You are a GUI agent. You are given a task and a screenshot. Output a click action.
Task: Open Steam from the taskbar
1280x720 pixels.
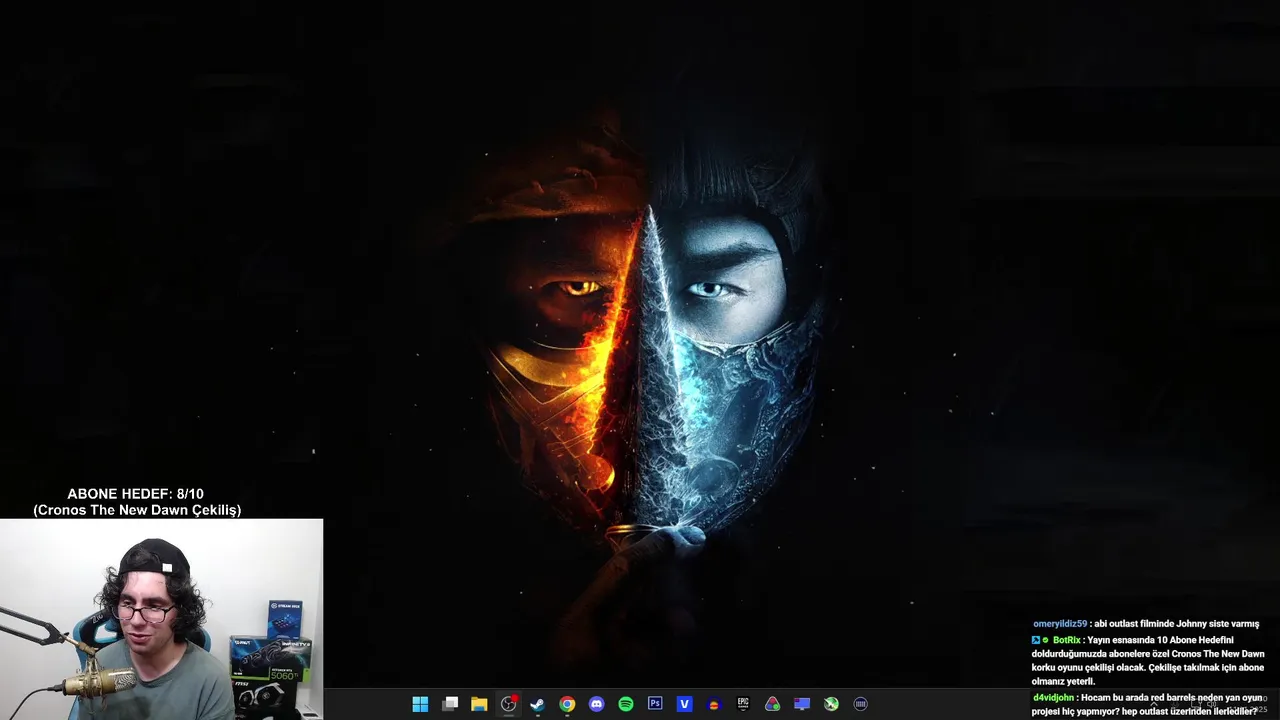537,704
